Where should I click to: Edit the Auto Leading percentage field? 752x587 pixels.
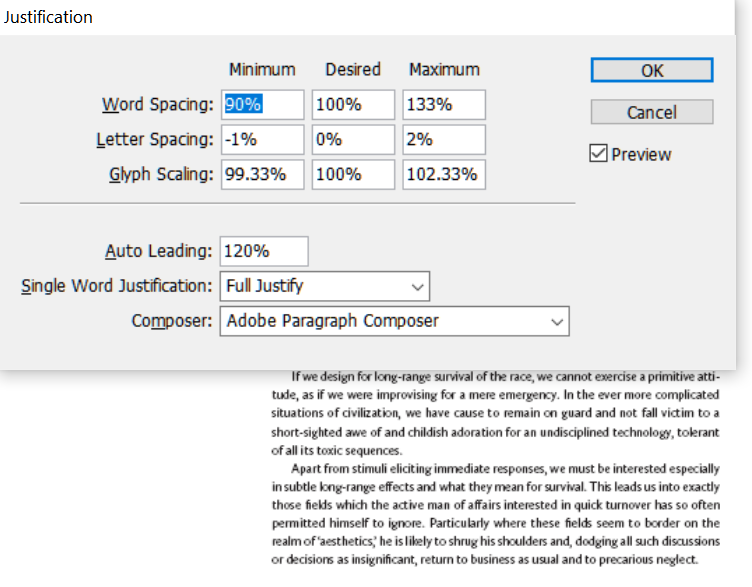(264, 251)
